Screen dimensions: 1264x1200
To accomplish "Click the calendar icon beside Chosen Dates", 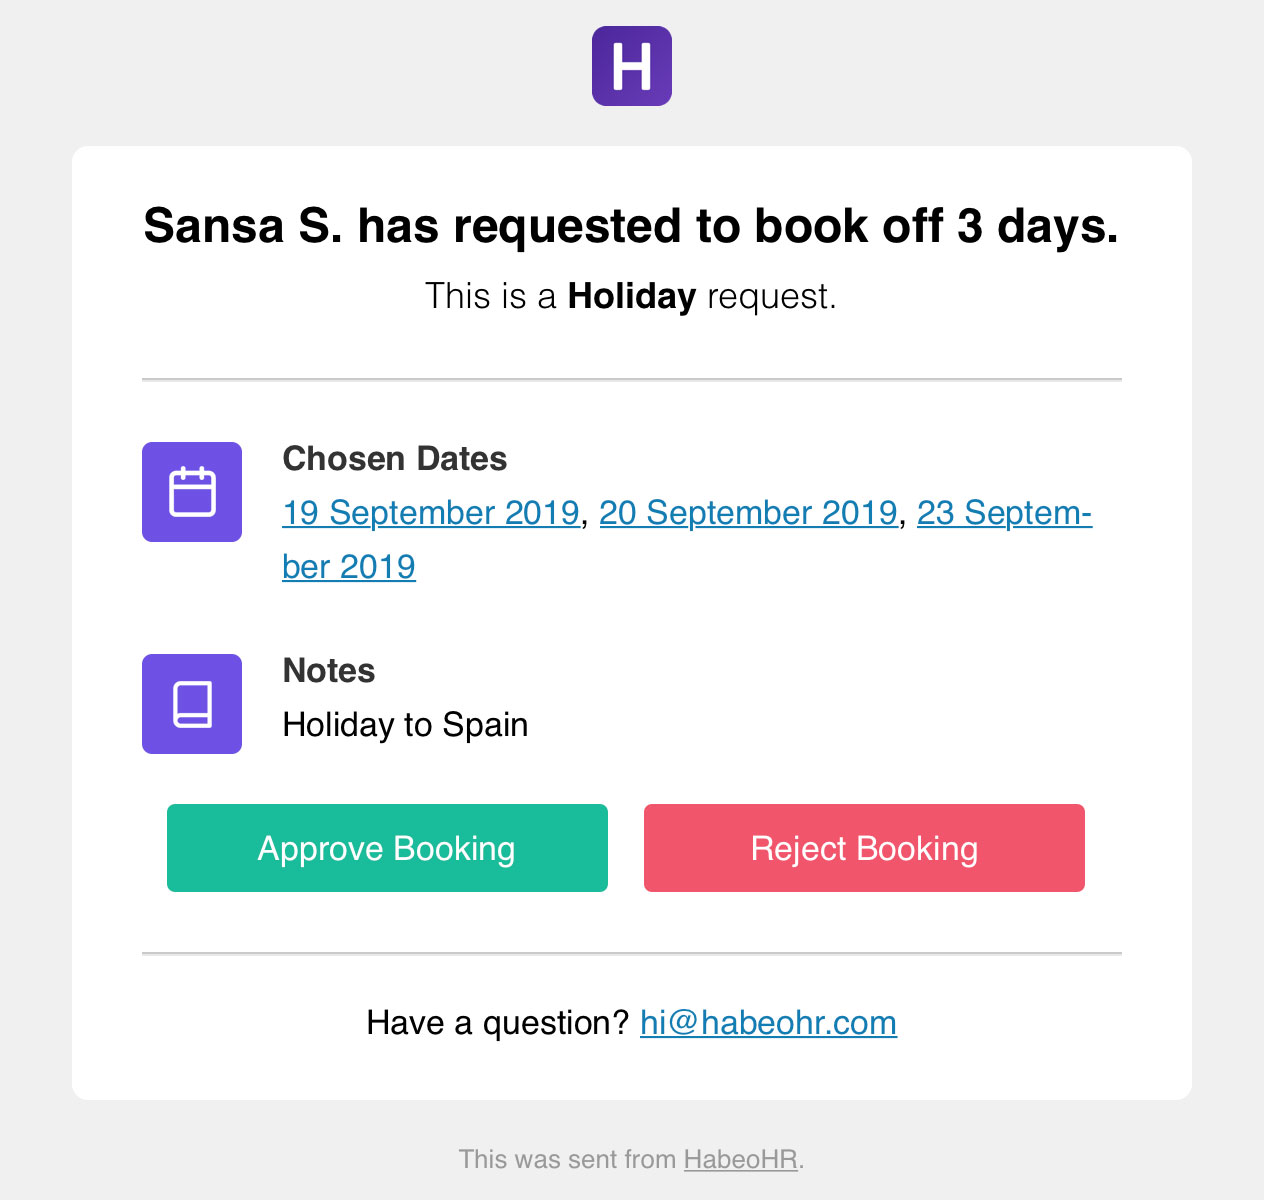I will click(192, 492).
